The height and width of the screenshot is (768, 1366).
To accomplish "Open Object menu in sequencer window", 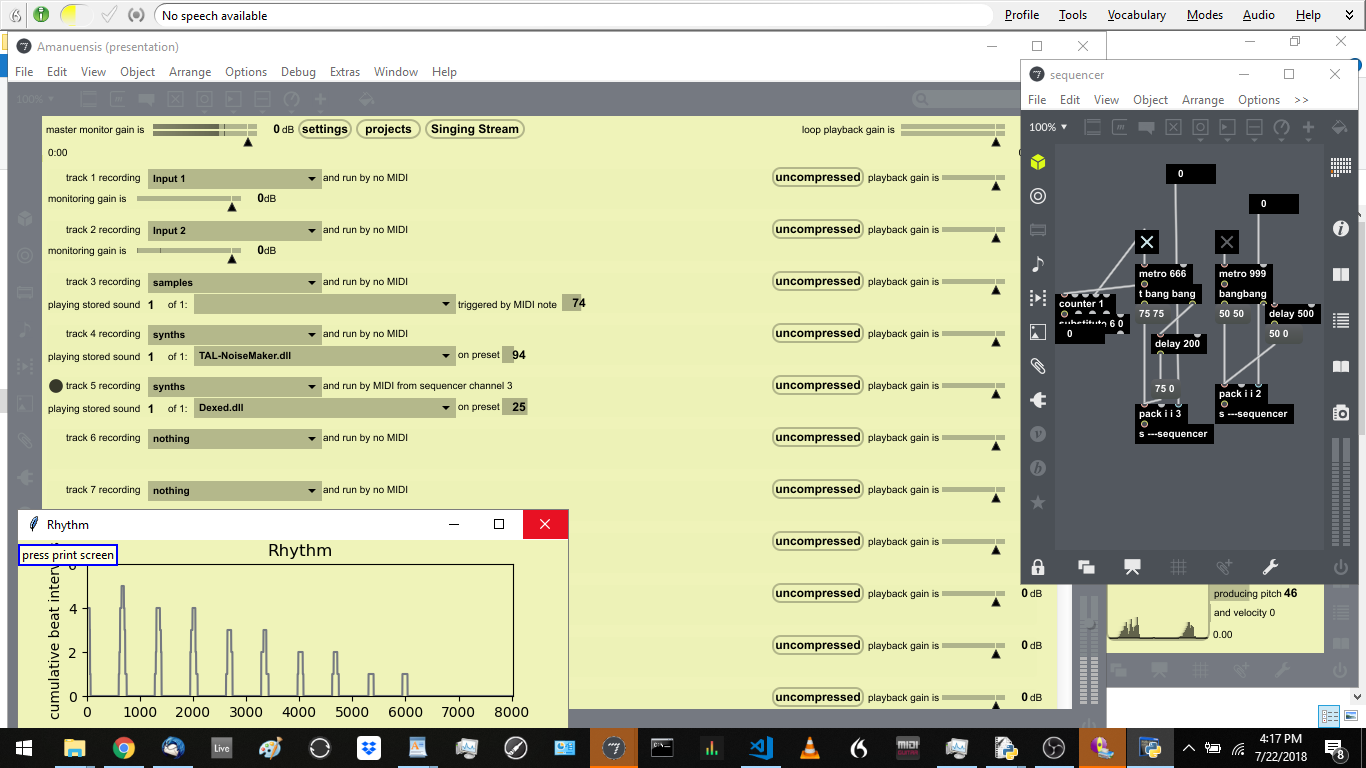I will tap(1150, 100).
